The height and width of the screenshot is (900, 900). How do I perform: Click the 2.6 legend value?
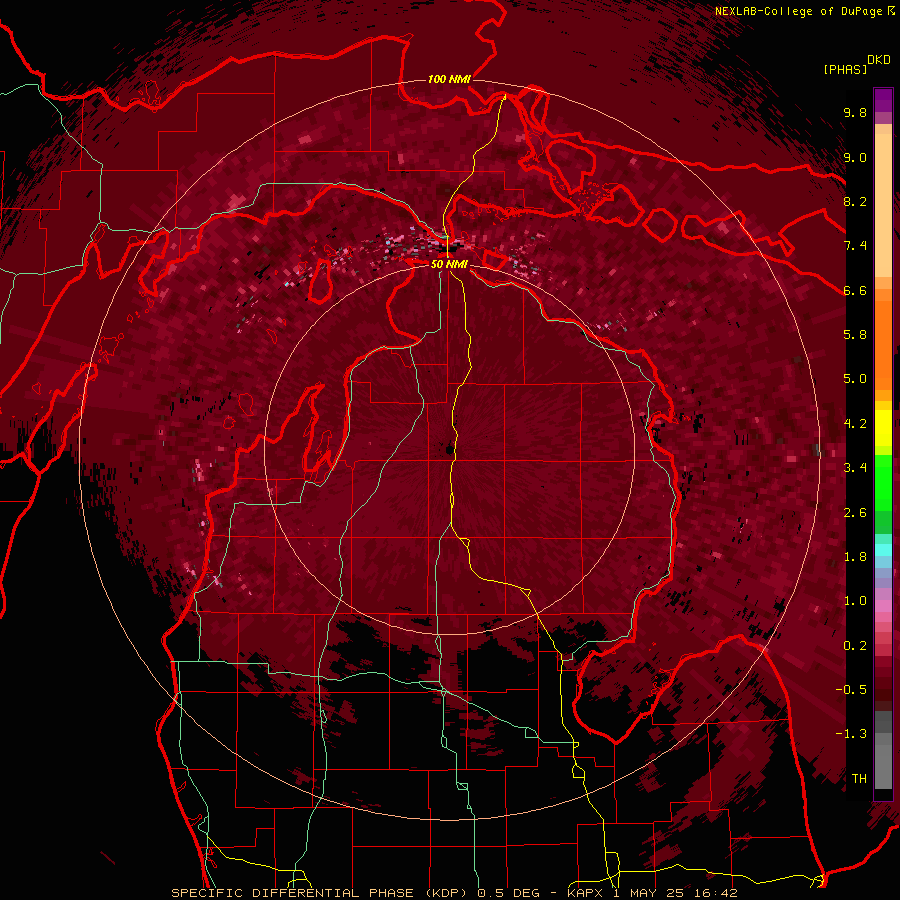855,513
